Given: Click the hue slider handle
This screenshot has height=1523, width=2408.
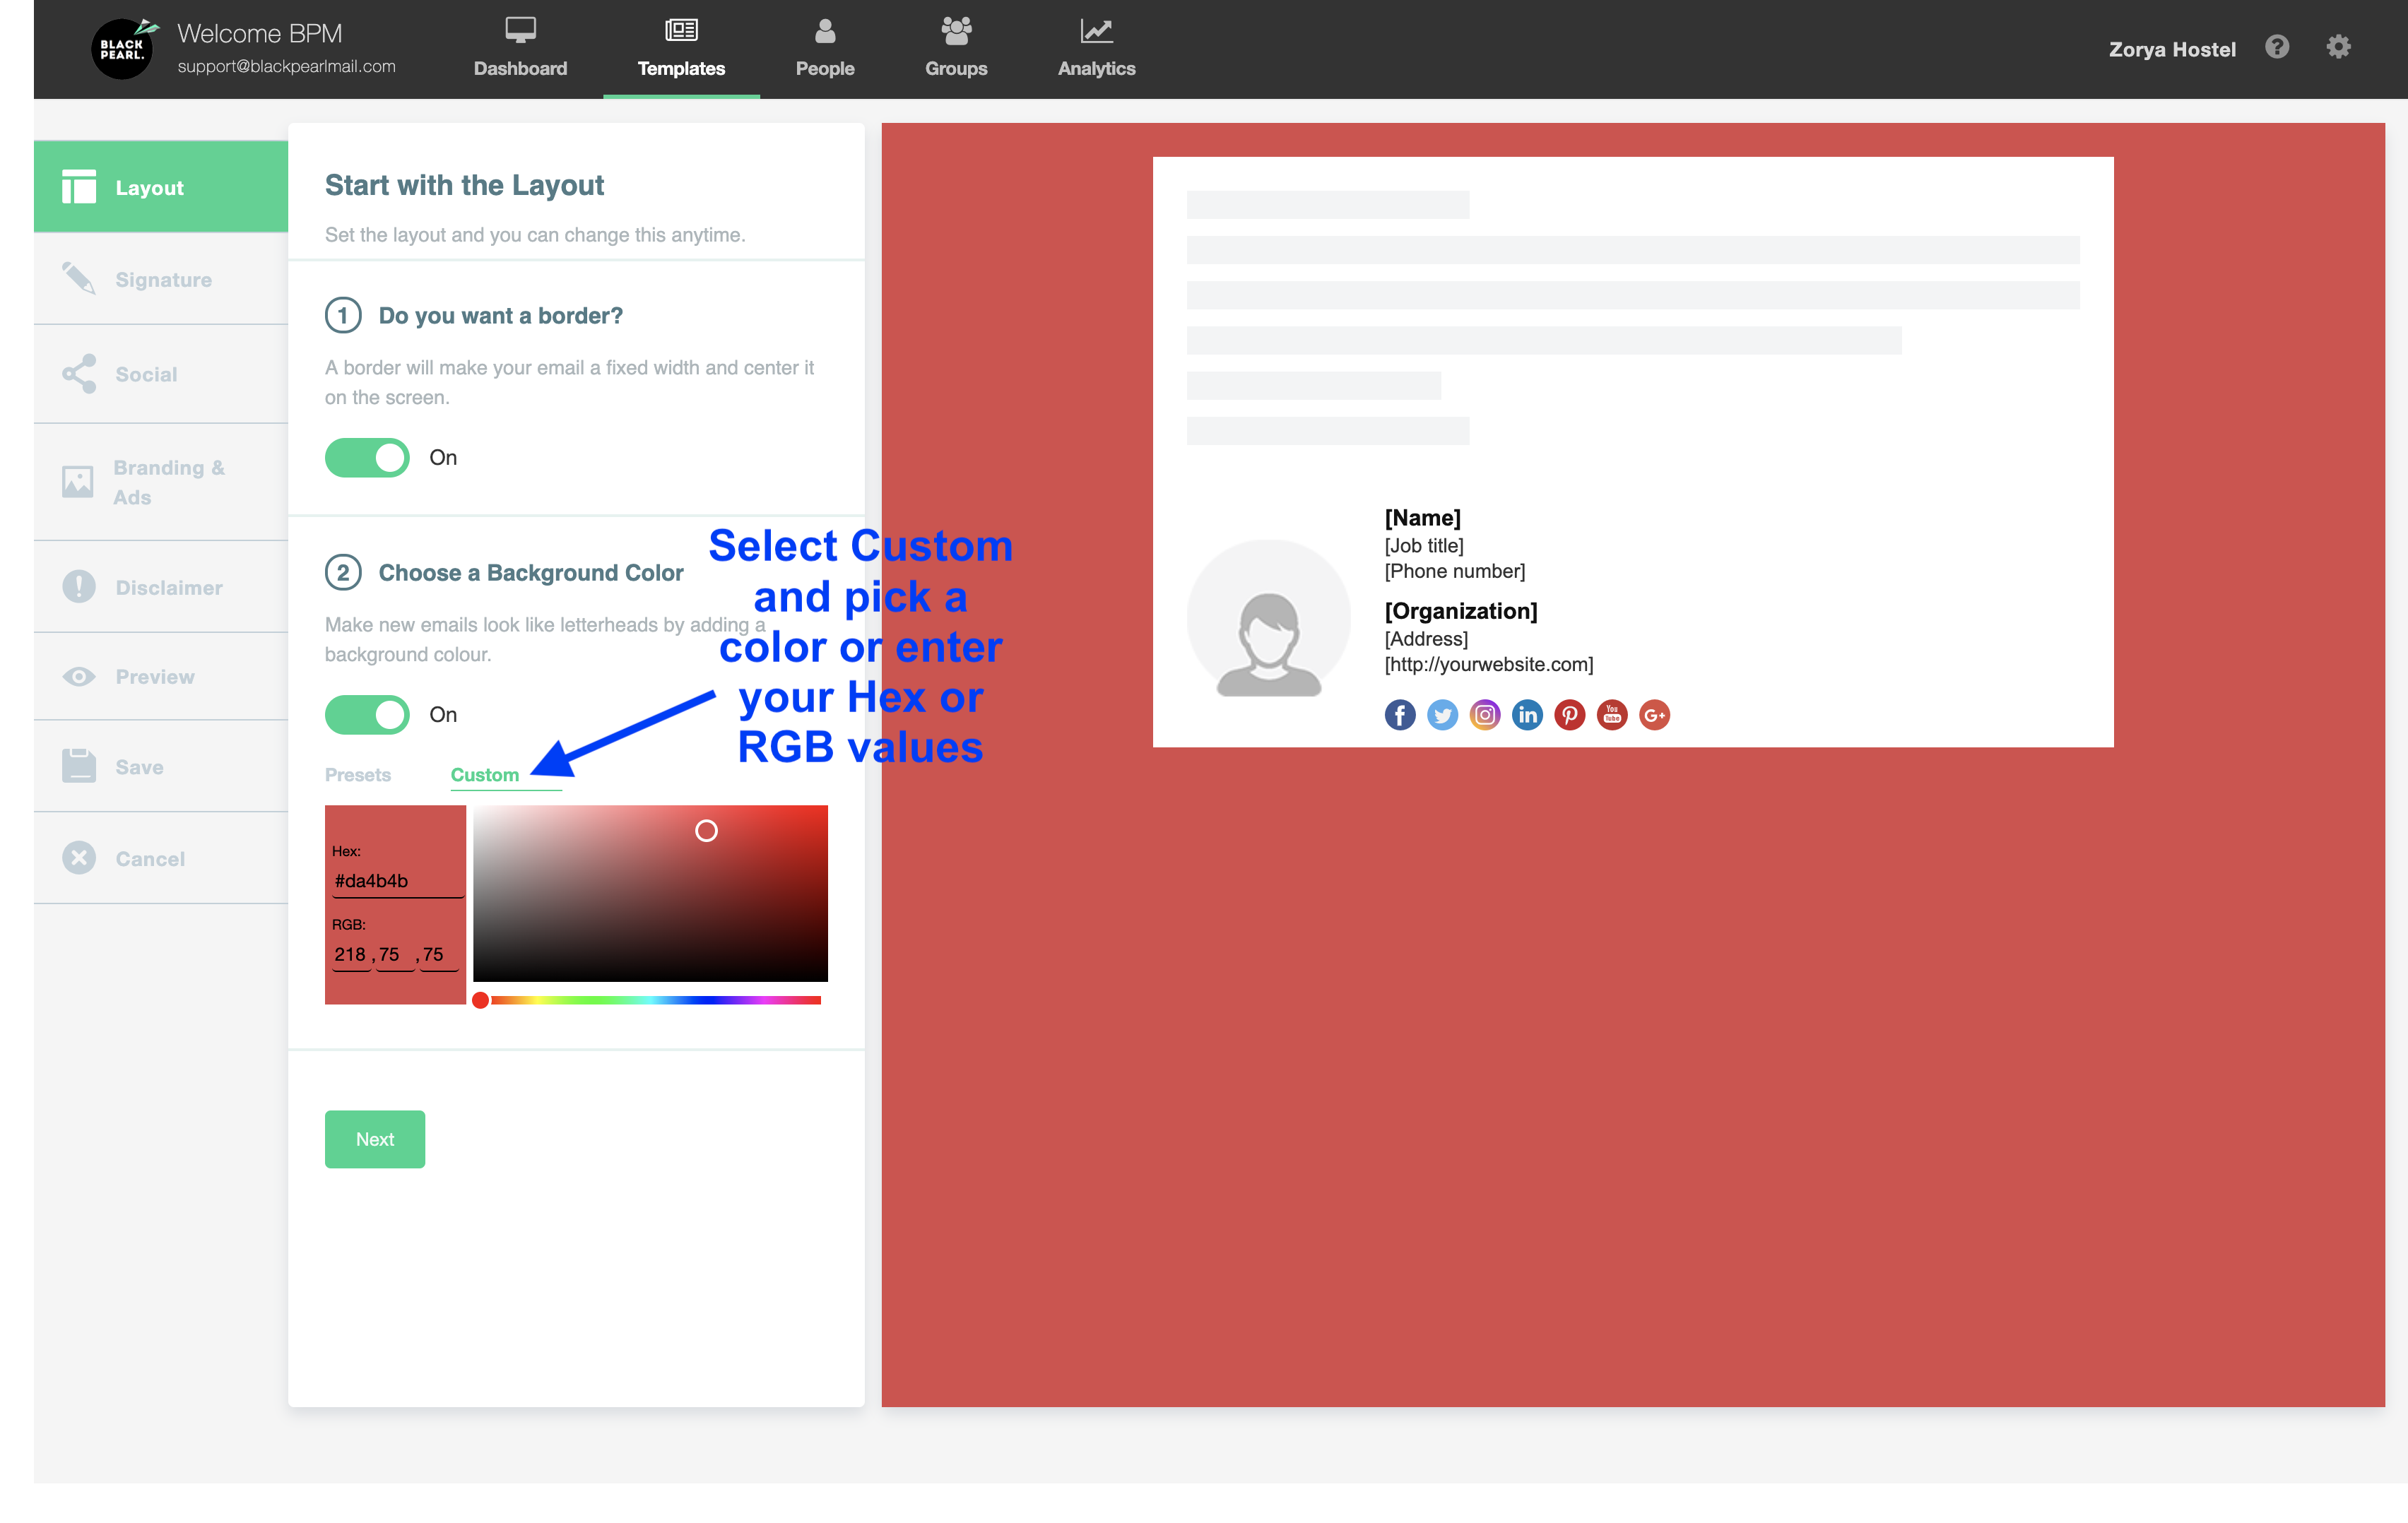Looking at the screenshot, I should coord(481,1000).
